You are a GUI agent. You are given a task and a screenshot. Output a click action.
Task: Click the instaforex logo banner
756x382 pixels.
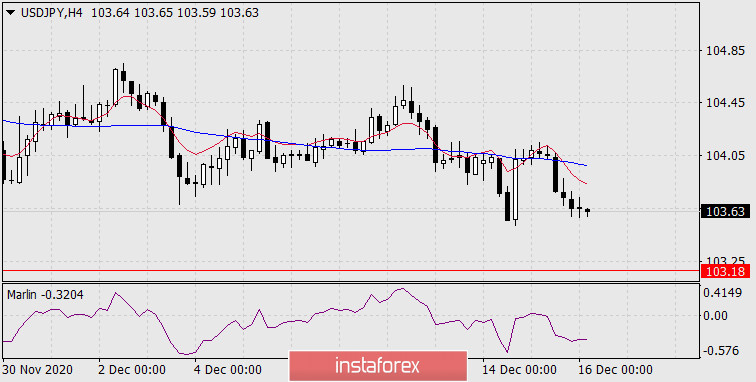(378, 366)
